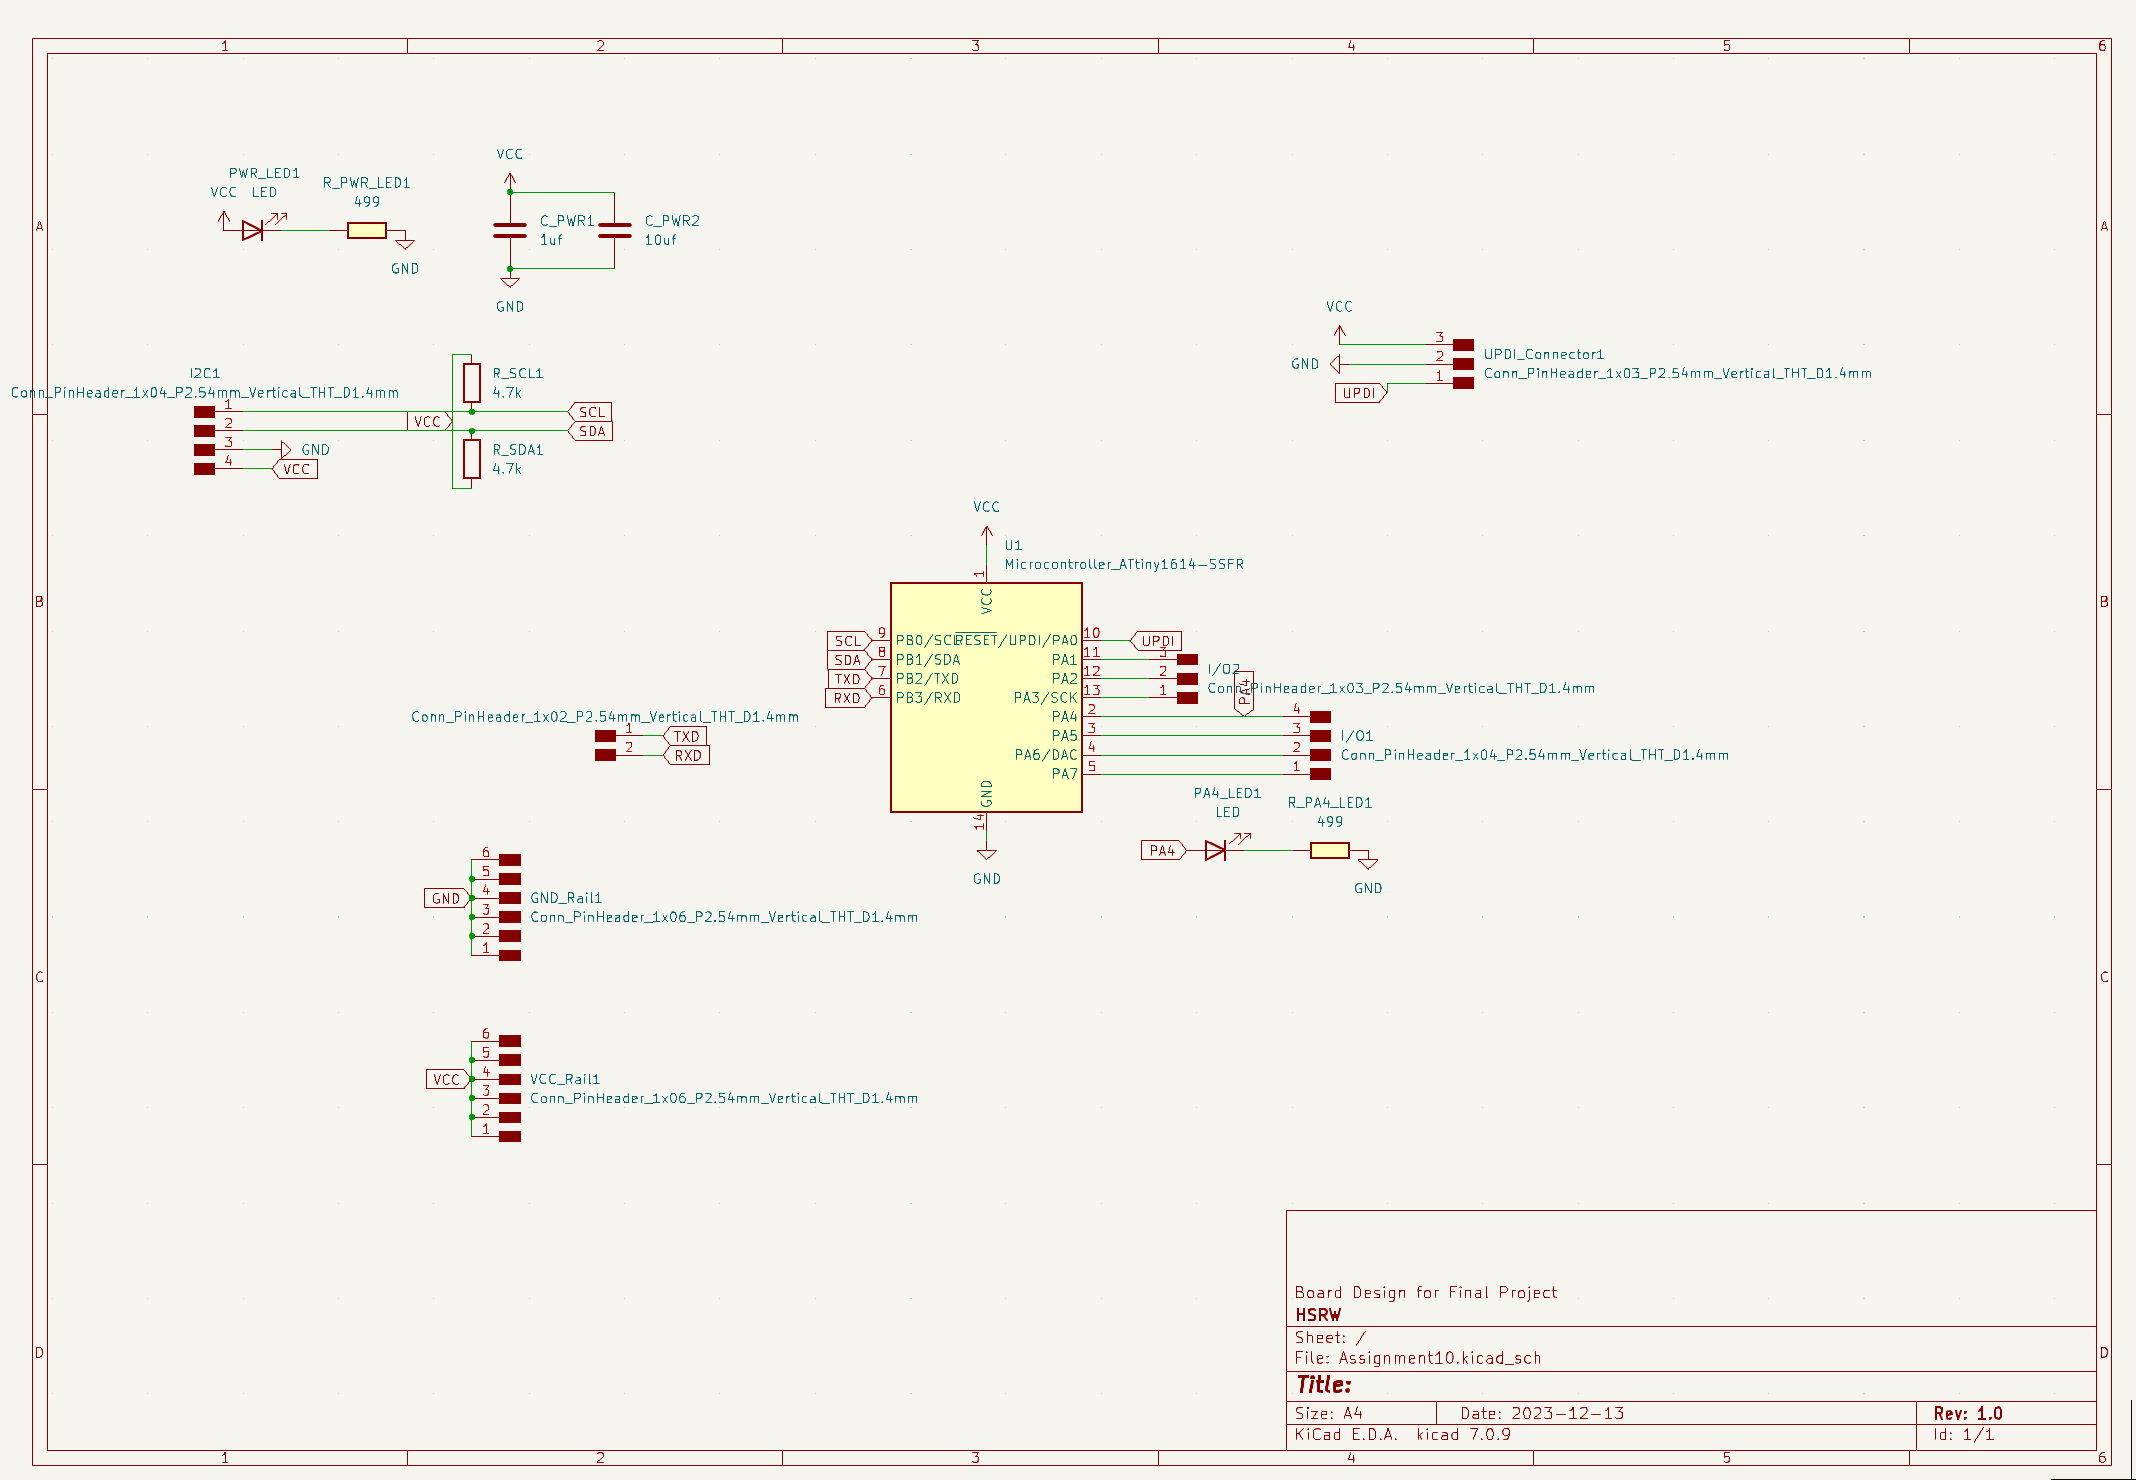Select VCC label on I2C1 pin 4
The height and width of the screenshot is (1480, 2136).
point(295,469)
